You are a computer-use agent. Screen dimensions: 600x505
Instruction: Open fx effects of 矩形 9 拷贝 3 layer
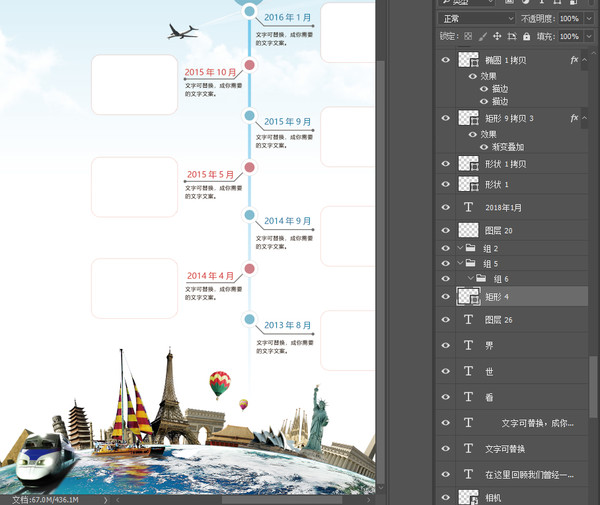pos(574,118)
